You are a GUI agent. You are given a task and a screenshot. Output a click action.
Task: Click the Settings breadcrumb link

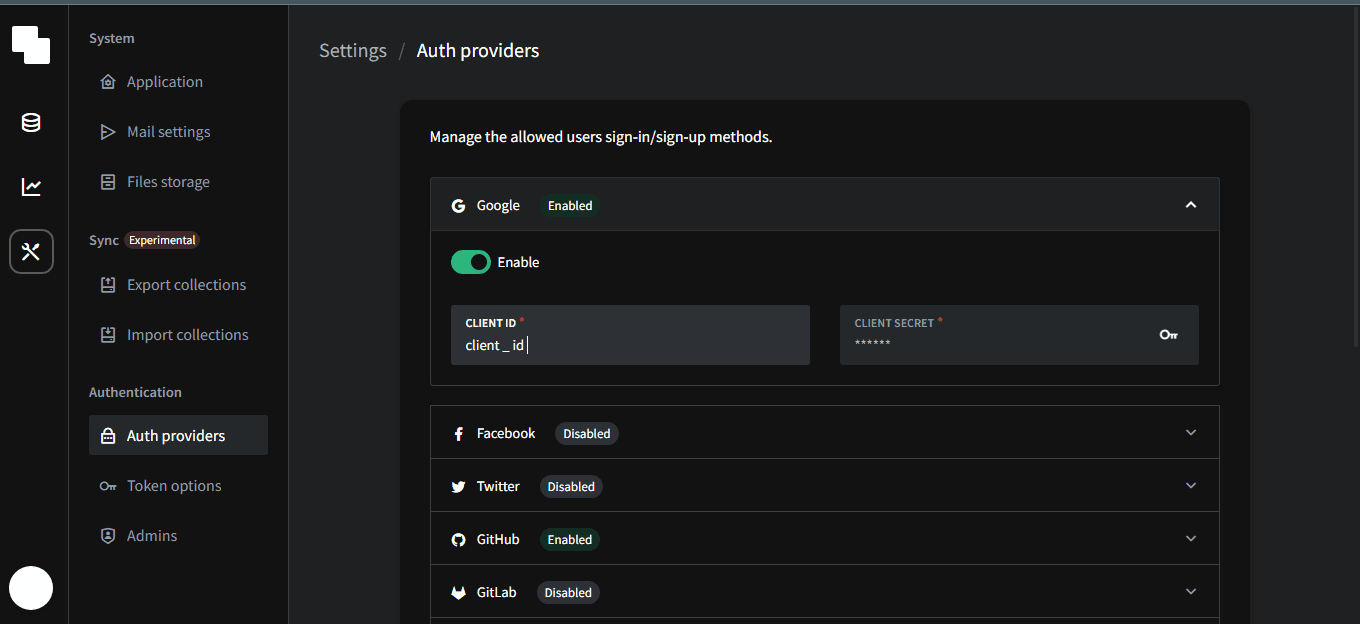(353, 51)
